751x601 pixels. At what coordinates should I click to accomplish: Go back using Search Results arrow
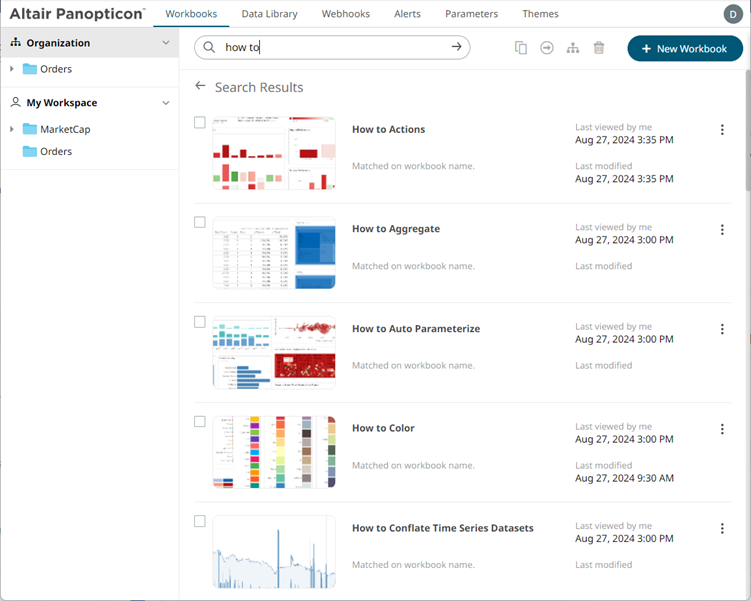201,87
